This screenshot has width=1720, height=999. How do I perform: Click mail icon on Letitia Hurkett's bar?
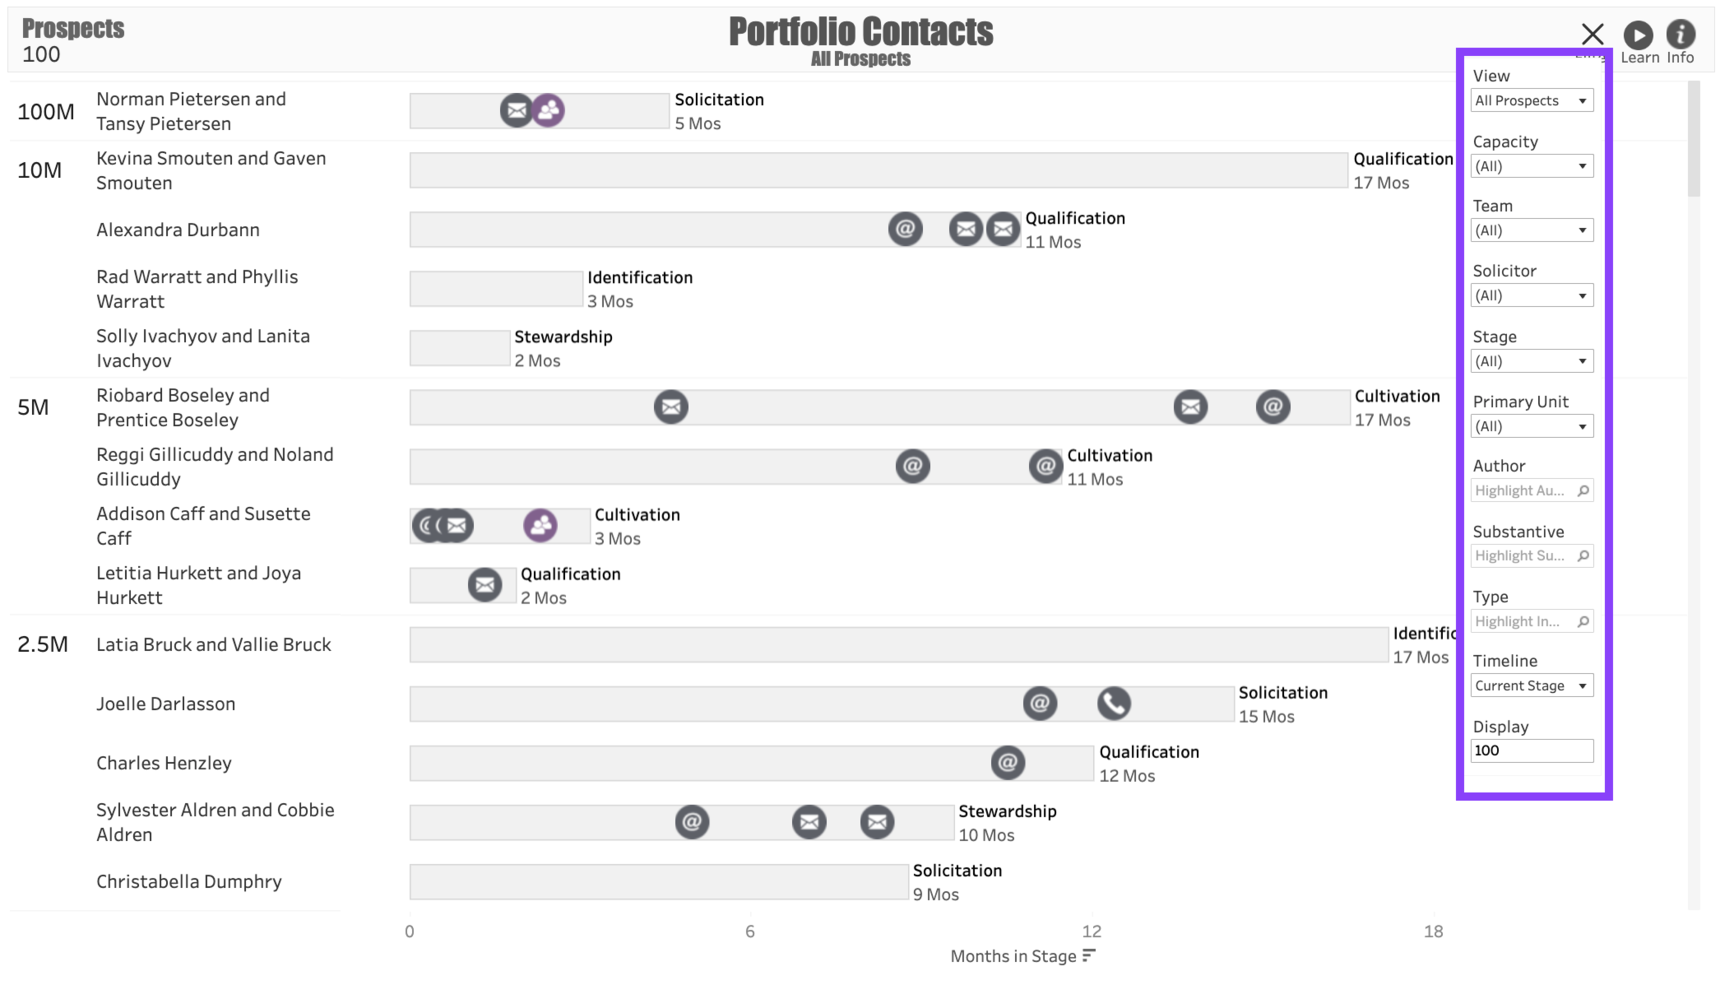[485, 585]
